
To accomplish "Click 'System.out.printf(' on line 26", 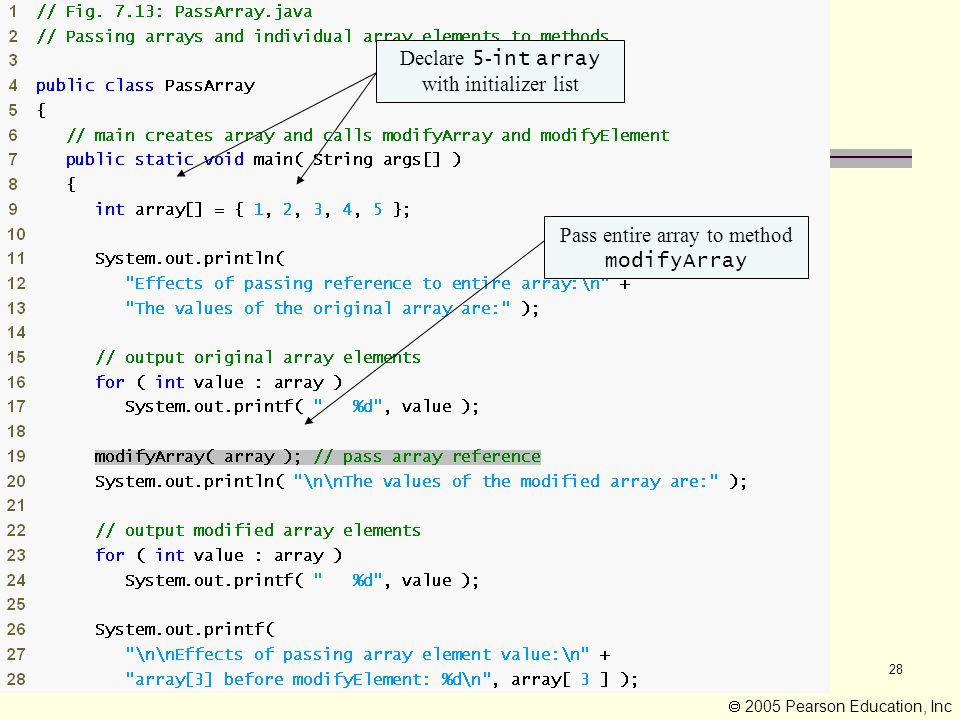I will [x=185, y=629].
